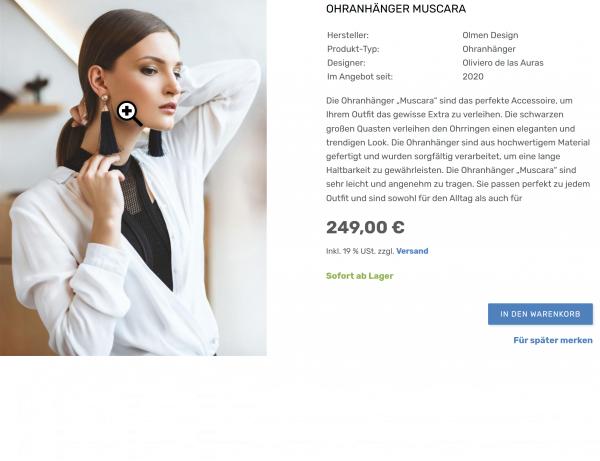Image resolution: width=600 pixels, height=461 pixels.
Task: Click the Olmen Design manufacturer value
Action: (x=490, y=35)
